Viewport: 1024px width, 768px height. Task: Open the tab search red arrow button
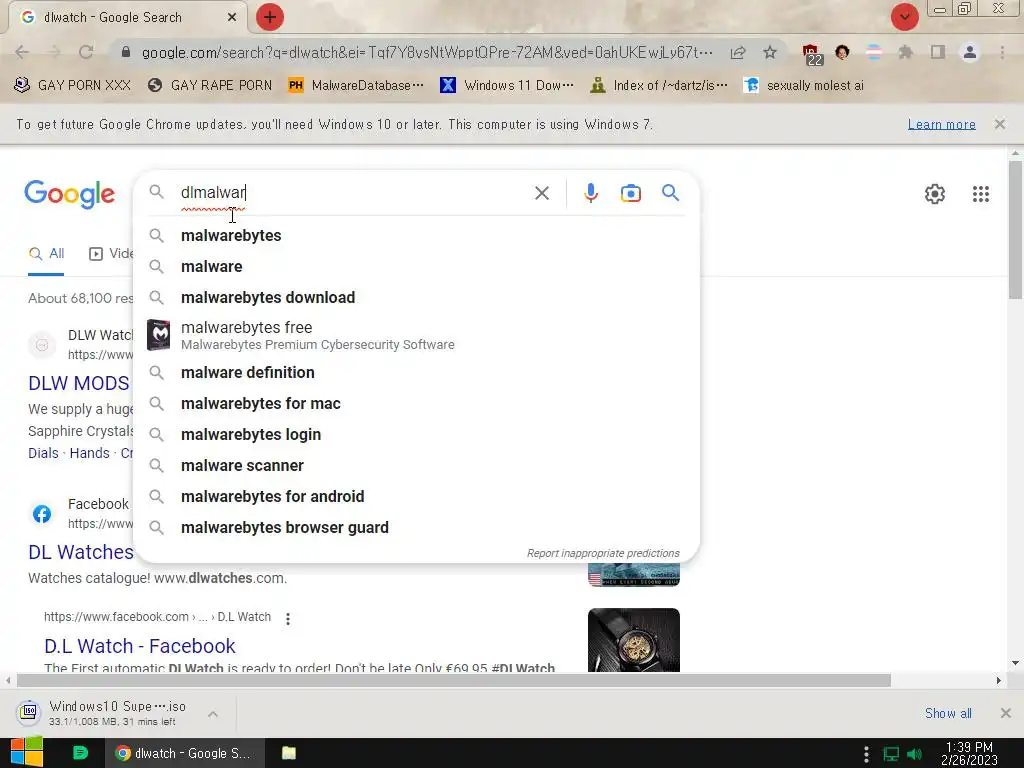[904, 17]
